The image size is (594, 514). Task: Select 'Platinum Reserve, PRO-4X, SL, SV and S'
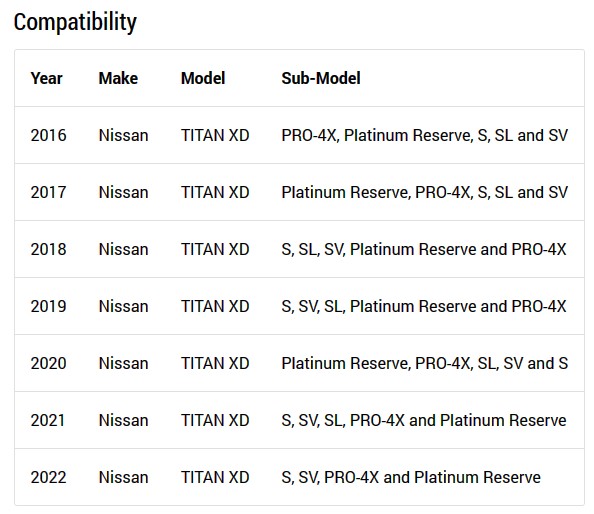(425, 364)
